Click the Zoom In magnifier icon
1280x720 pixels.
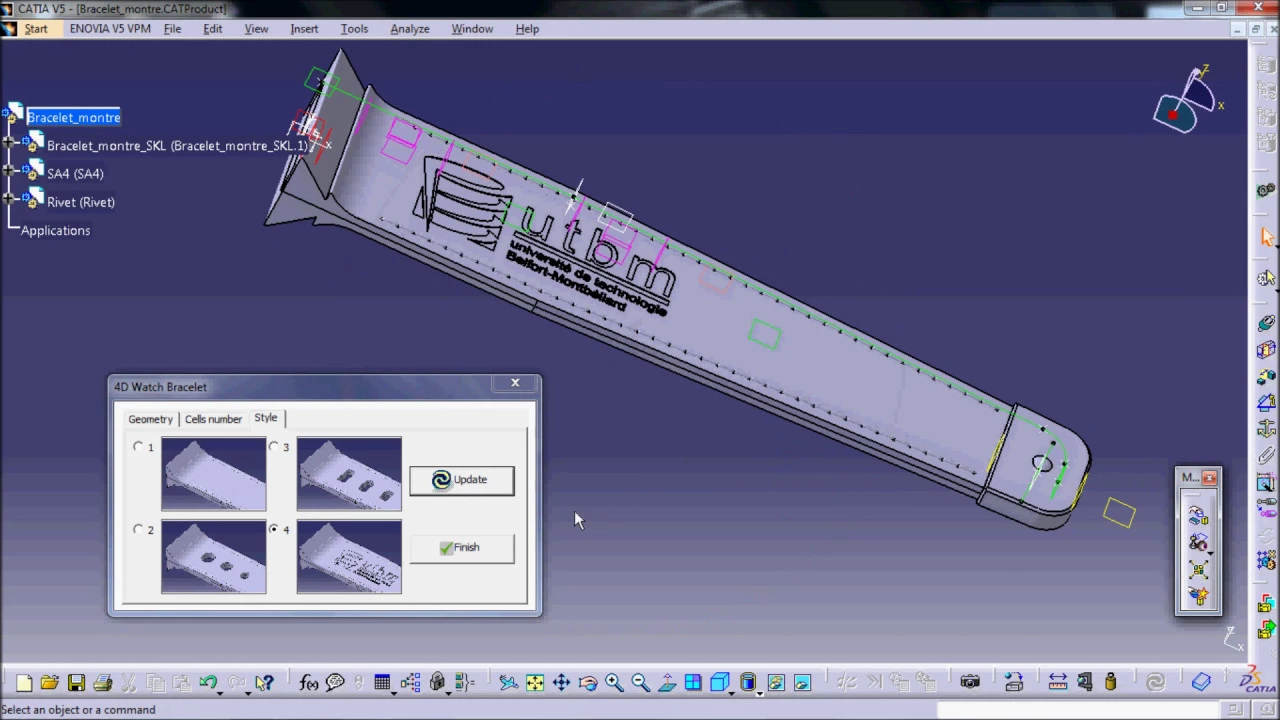click(614, 683)
